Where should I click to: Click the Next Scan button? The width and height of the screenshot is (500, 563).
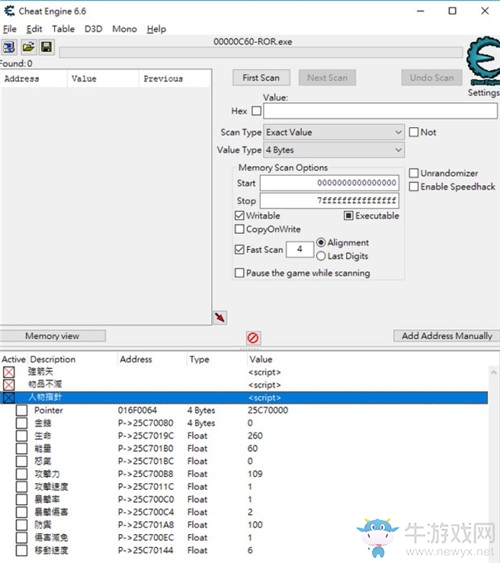[x=327, y=78]
